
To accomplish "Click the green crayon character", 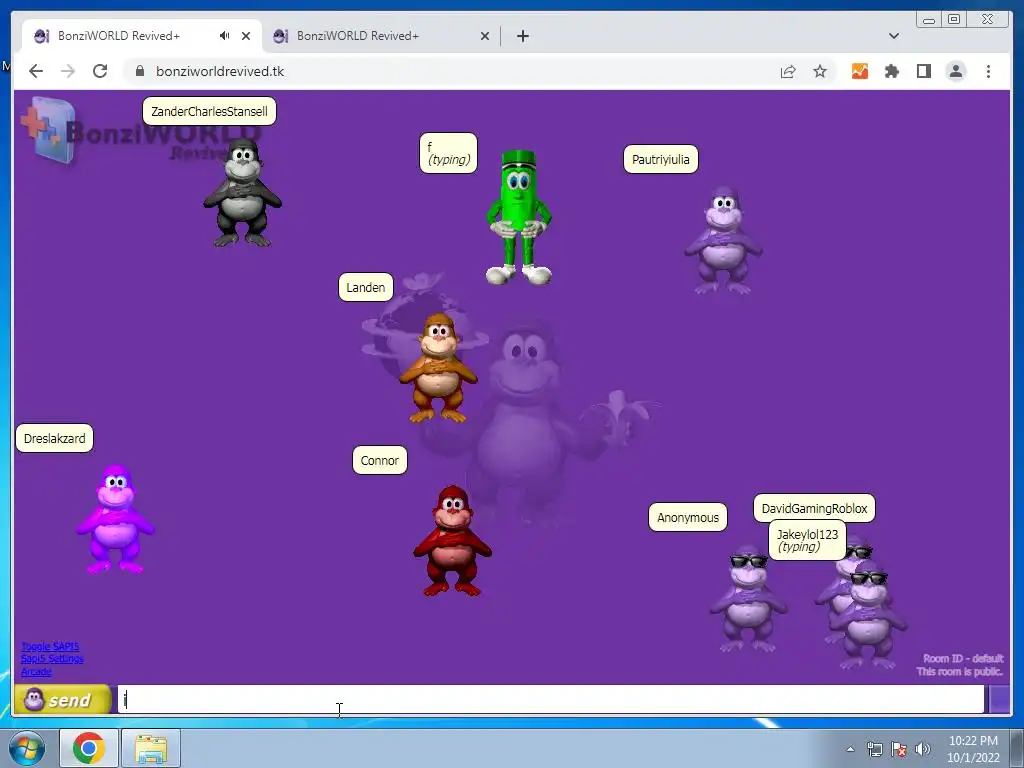I will 519,217.
